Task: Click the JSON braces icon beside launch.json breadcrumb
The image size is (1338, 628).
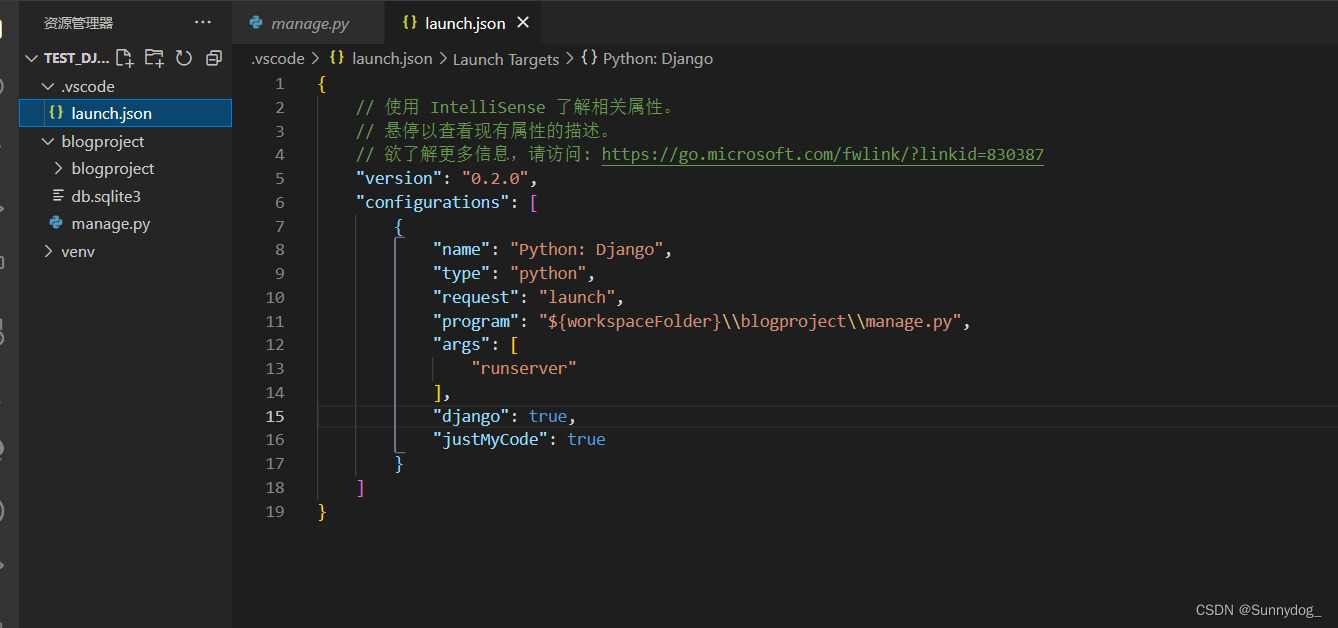Action: click(x=335, y=58)
